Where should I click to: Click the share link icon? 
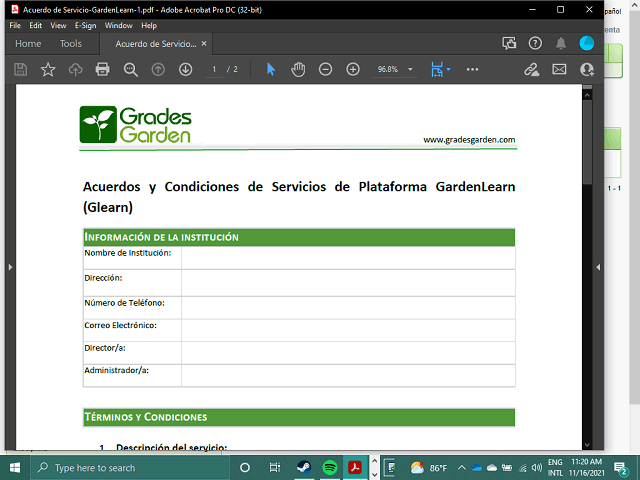pos(531,69)
